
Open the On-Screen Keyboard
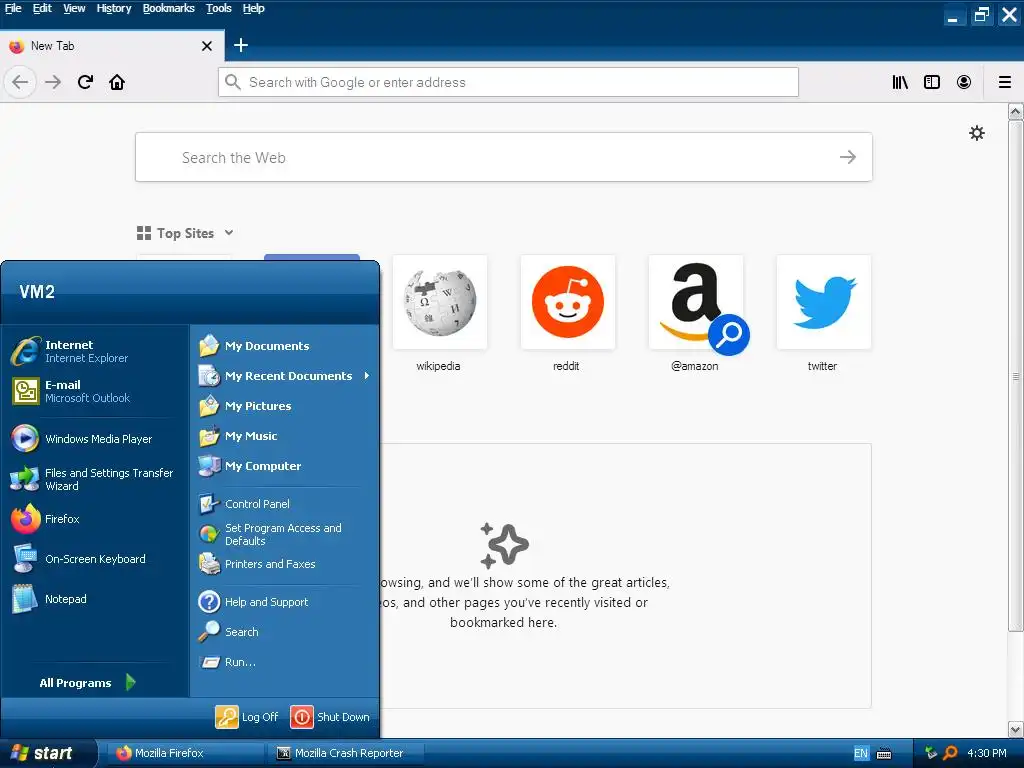click(96, 559)
